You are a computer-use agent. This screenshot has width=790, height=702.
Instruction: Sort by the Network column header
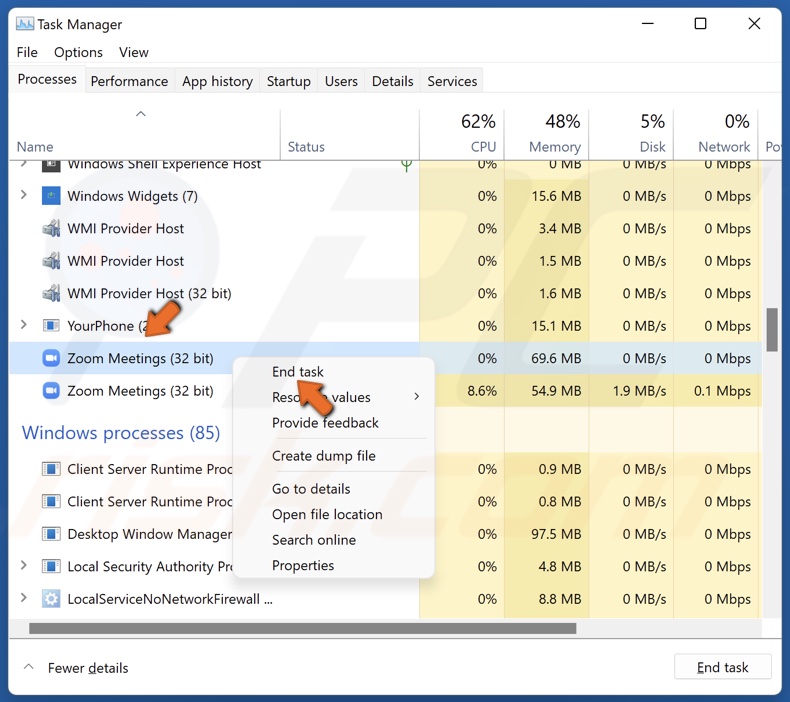click(x=716, y=134)
